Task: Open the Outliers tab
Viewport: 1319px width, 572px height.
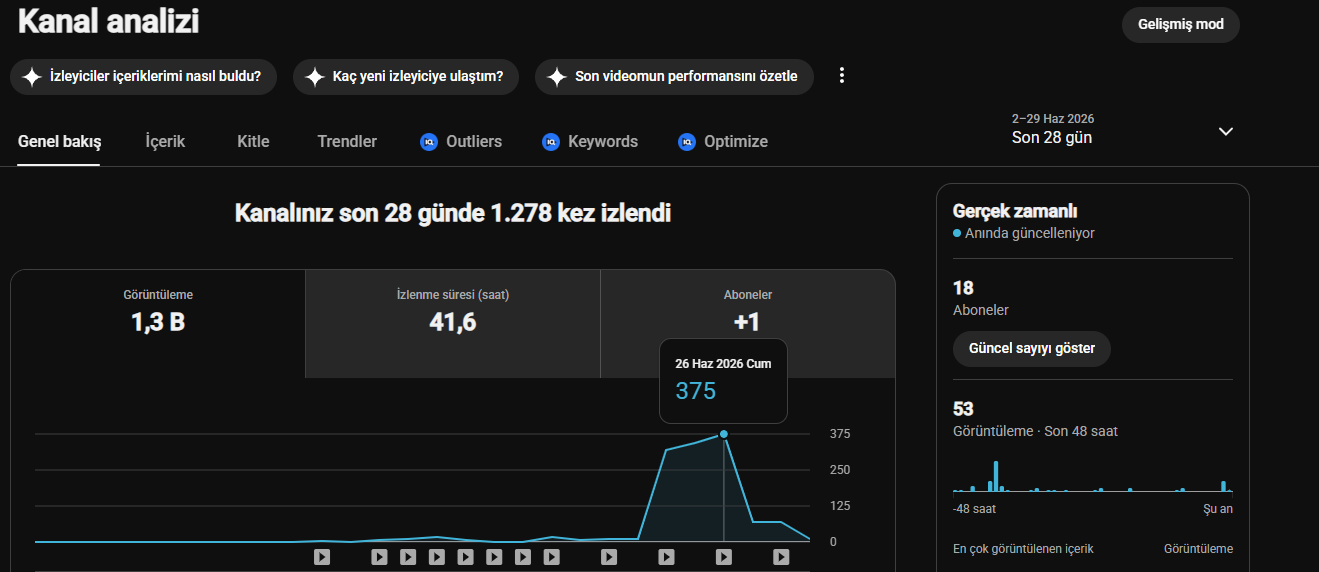Action: 461,142
